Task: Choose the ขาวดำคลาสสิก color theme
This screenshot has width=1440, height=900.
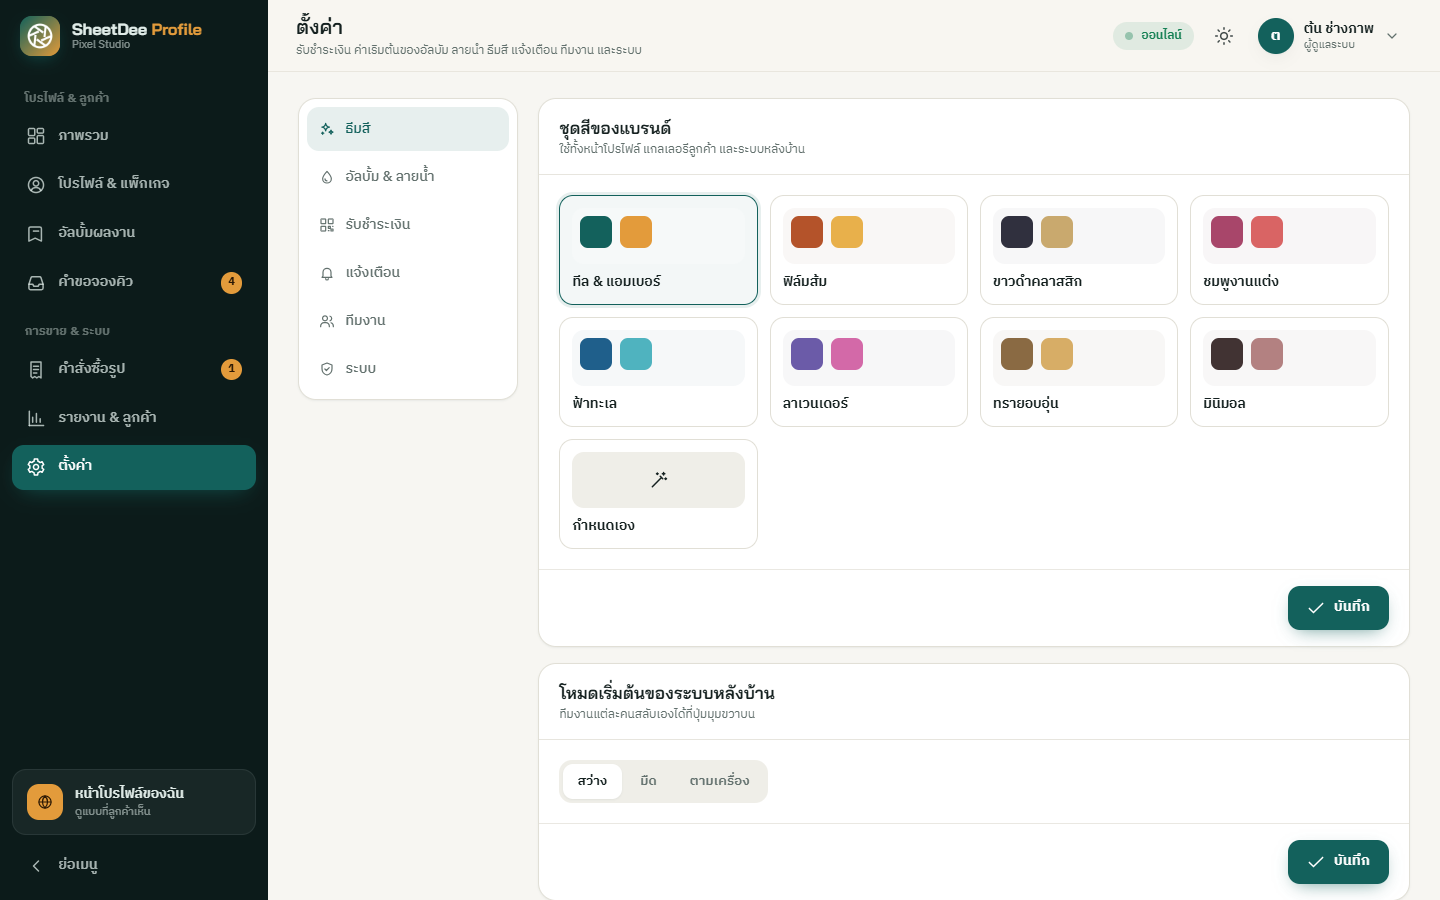Action: 1079,250
